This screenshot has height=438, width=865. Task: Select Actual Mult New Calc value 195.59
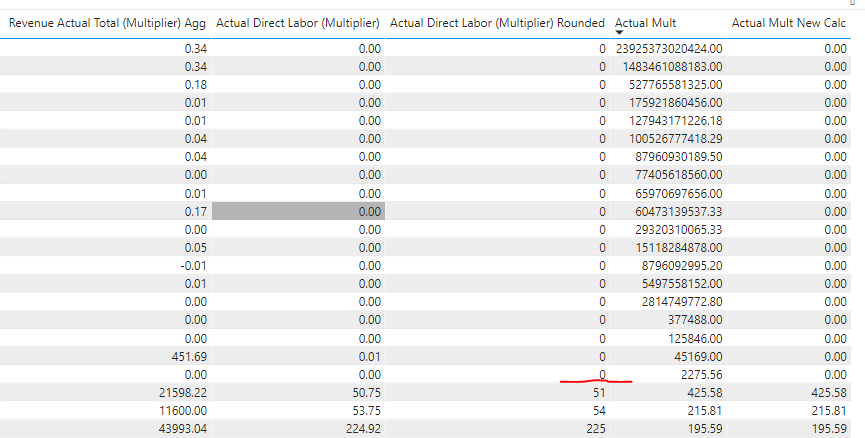[x=829, y=429]
